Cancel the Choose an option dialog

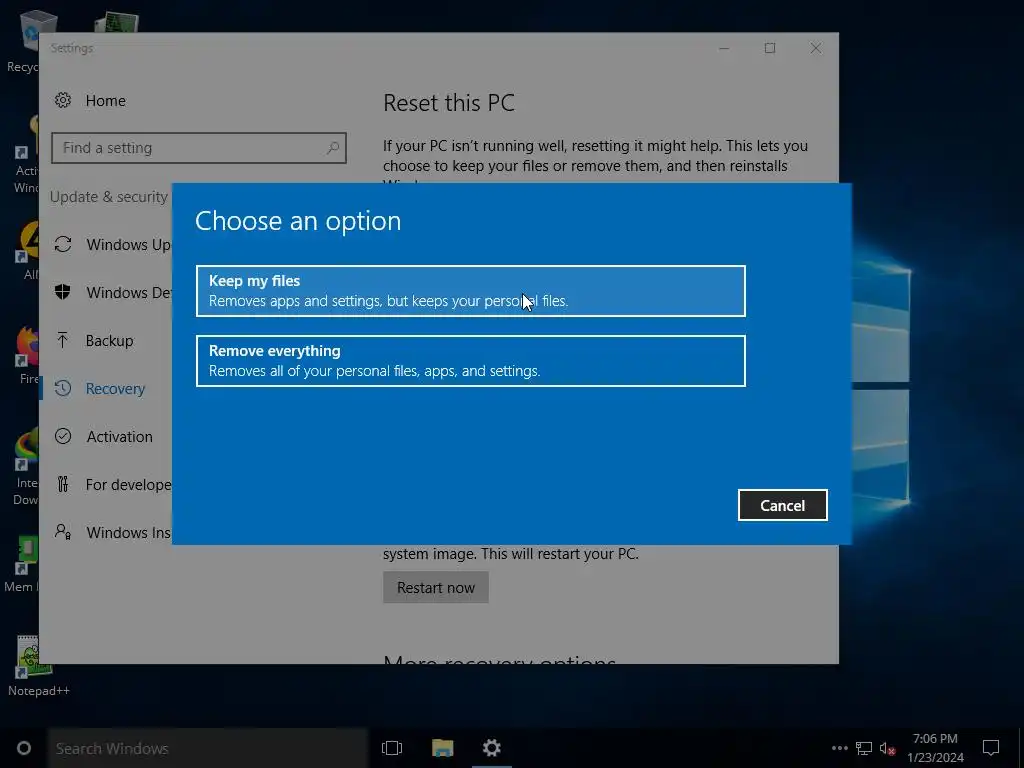[782, 505]
